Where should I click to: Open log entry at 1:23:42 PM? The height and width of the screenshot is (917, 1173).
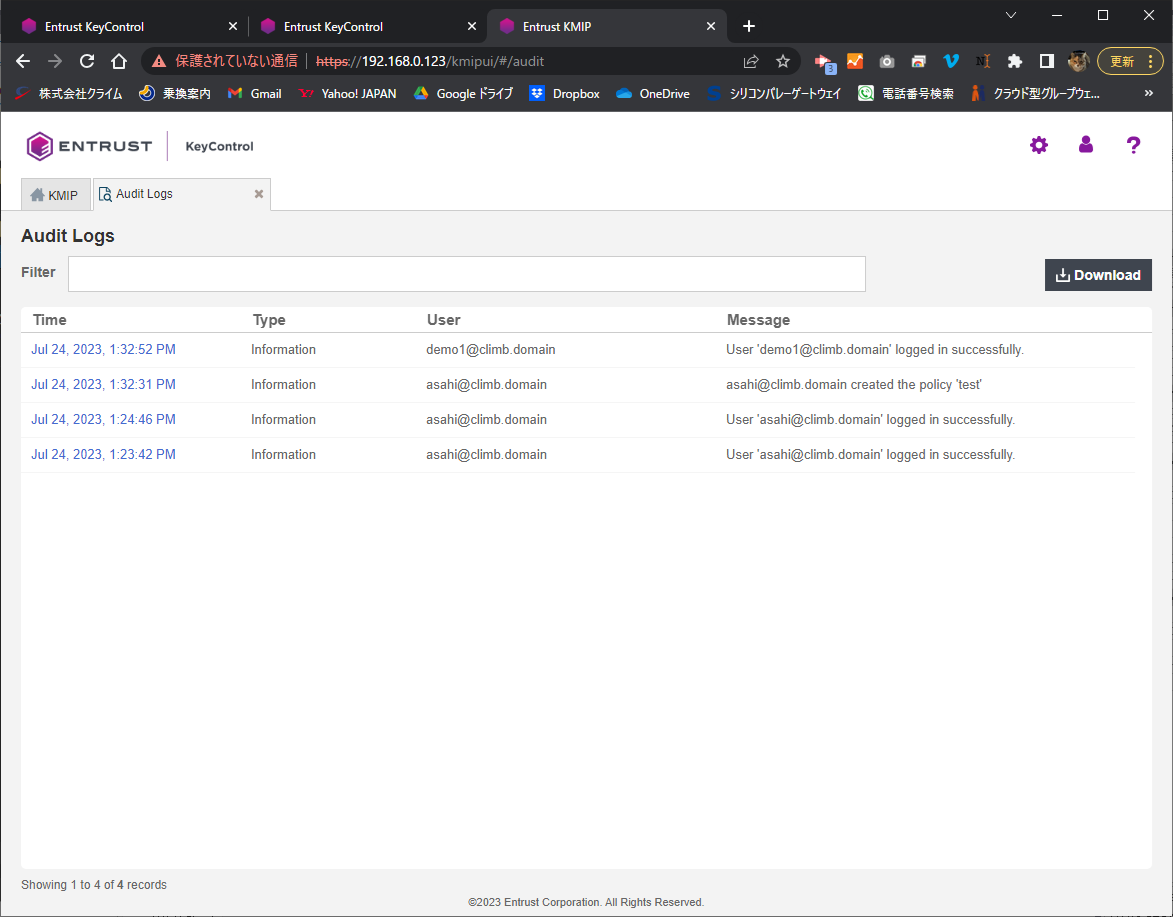point(103,455)
